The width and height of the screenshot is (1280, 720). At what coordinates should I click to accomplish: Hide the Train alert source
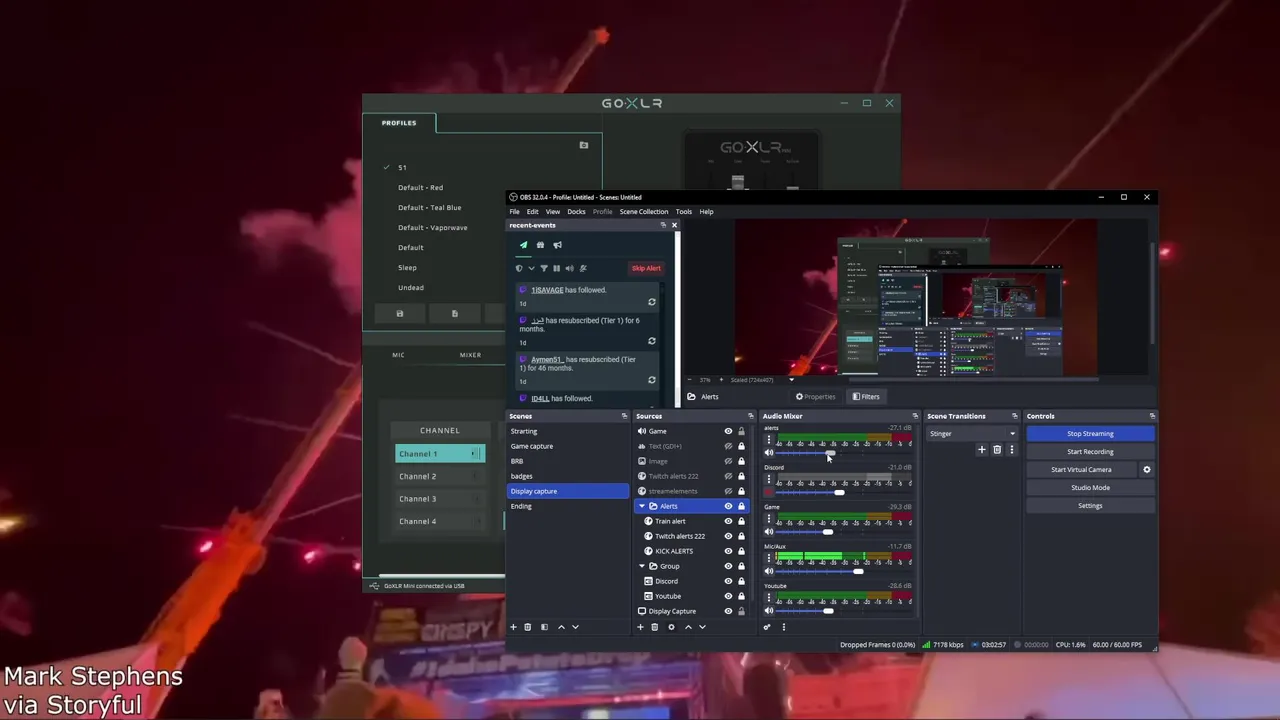(x=728, y=521)
